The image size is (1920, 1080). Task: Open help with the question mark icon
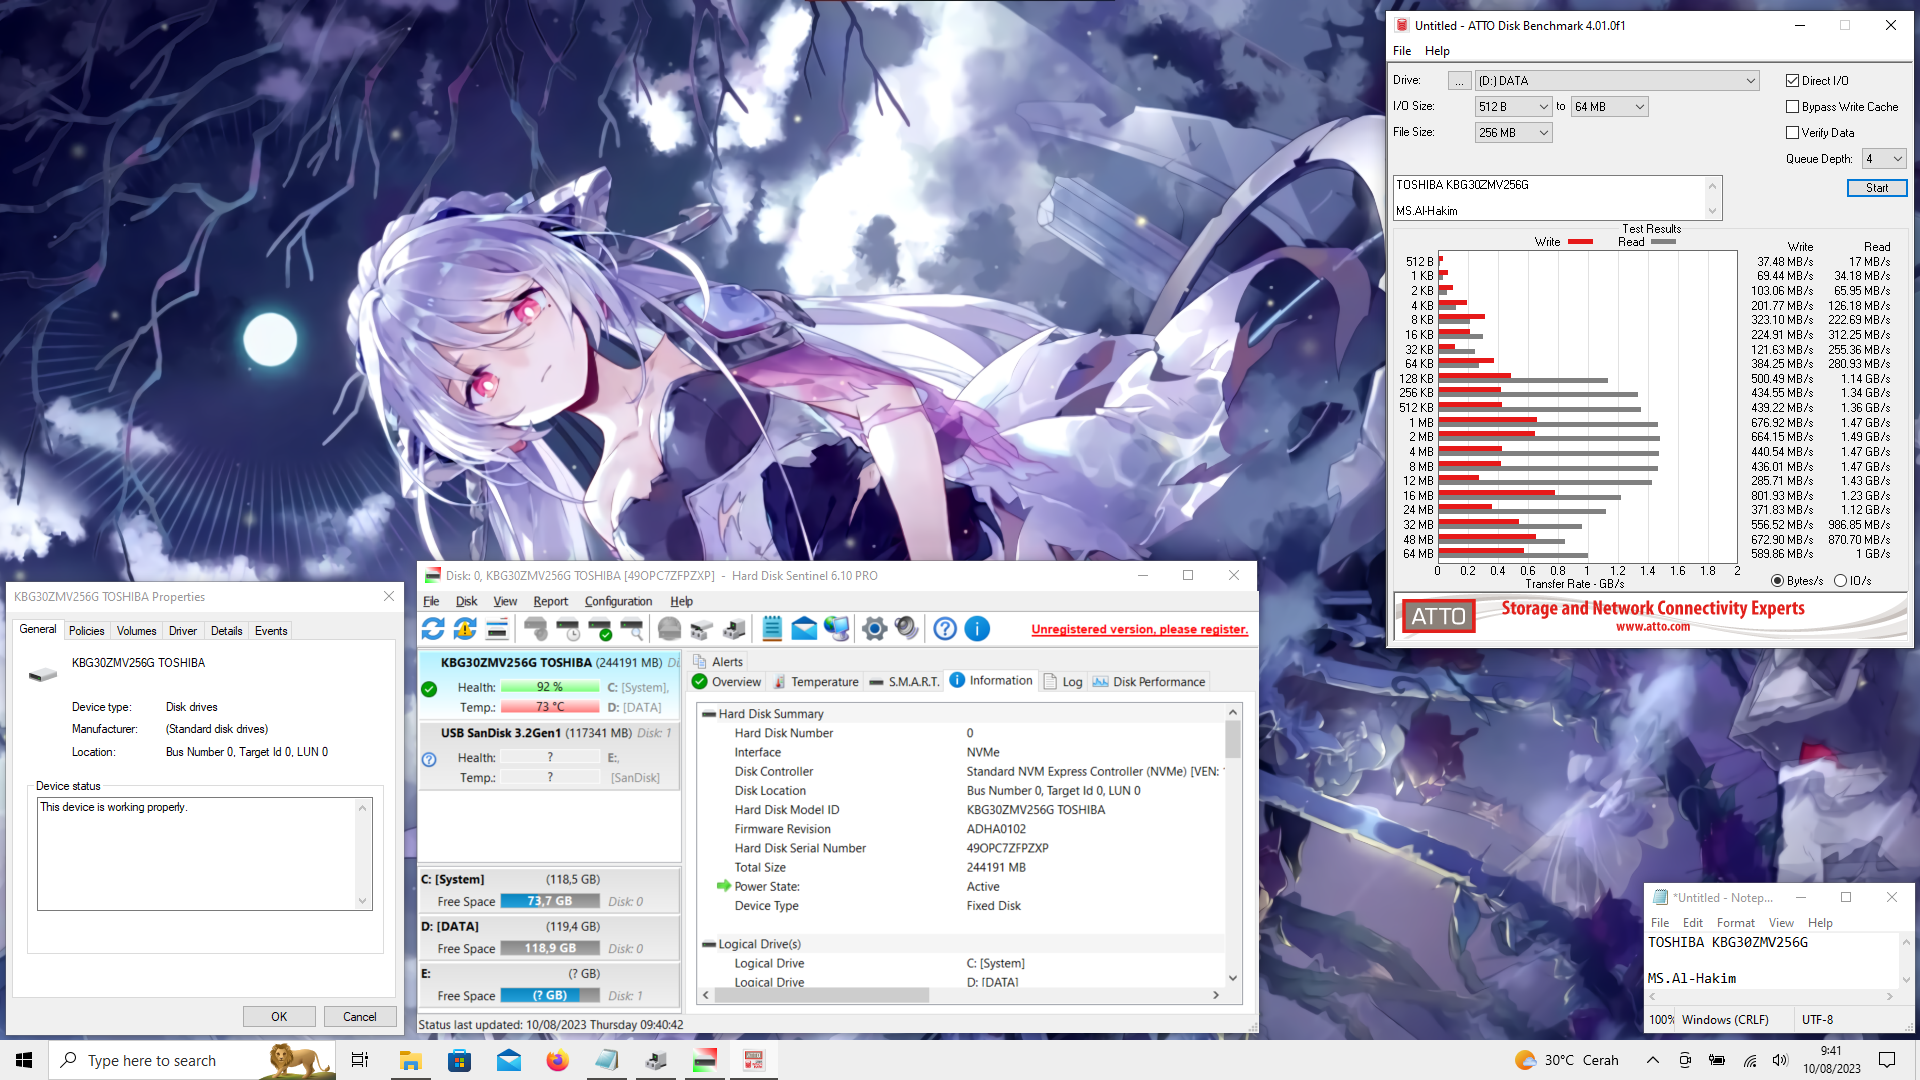tap(945, 629)
